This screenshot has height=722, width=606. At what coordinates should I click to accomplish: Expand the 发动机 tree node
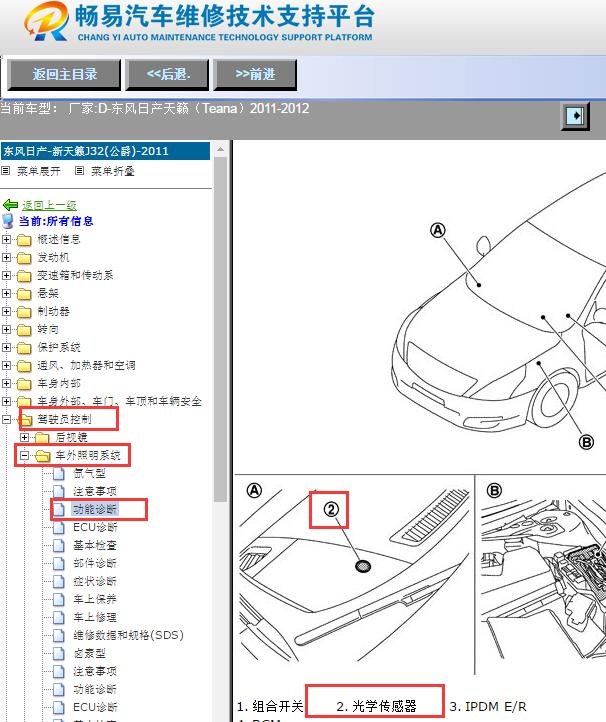tap(6, 257)
